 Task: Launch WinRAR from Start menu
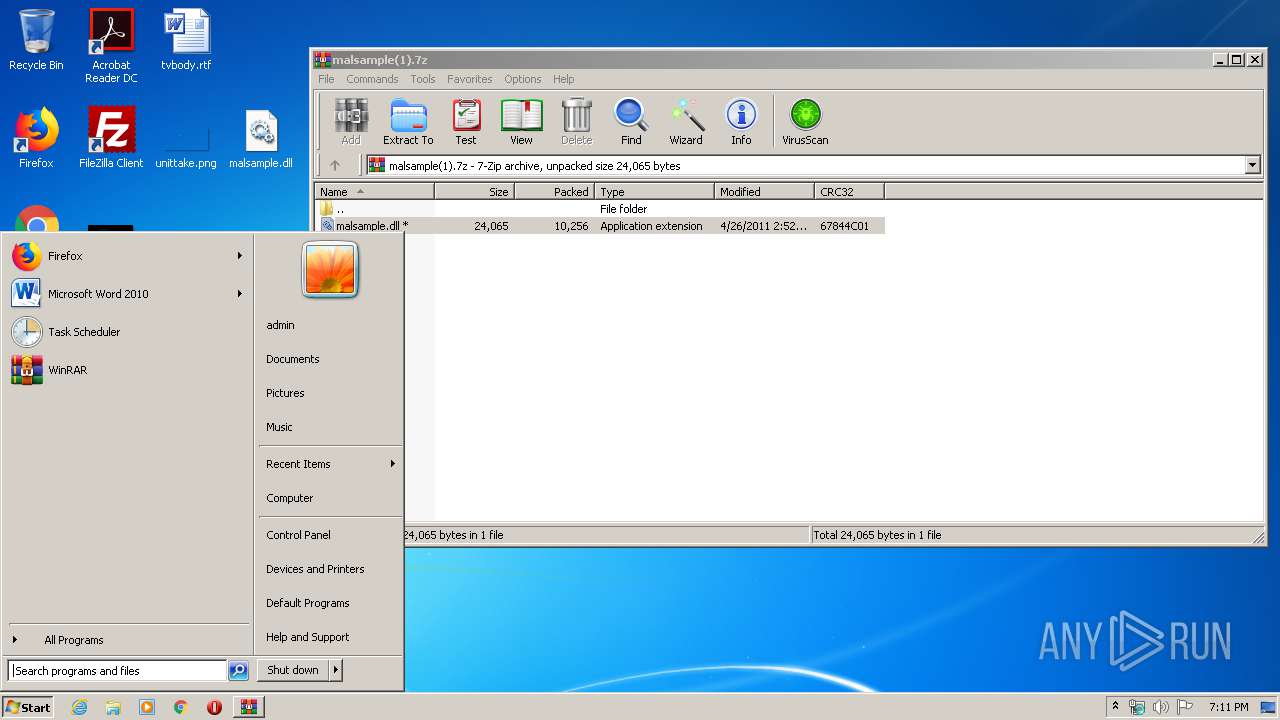[127, 370]
